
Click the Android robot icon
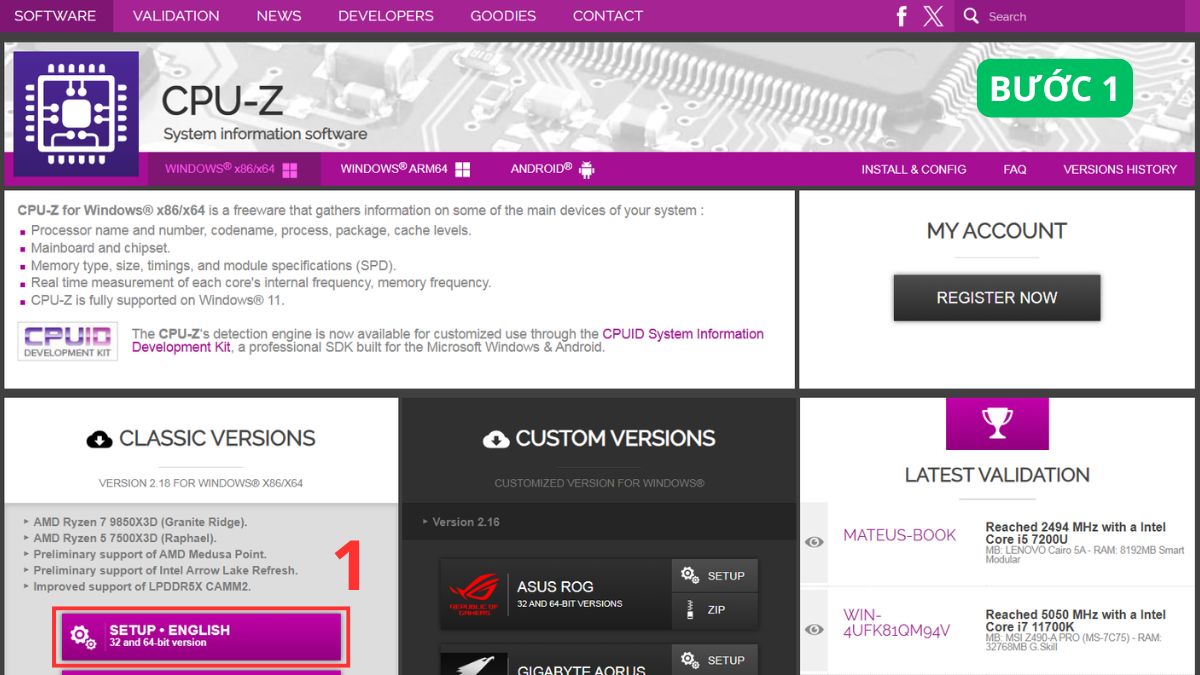pos(586,170)
